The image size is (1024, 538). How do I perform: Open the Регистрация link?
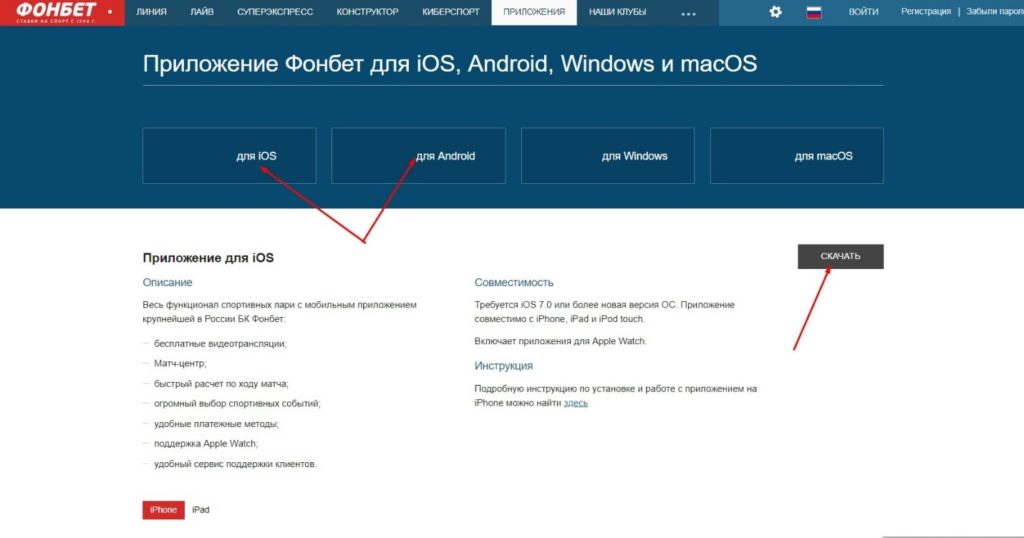pos(926,12)
